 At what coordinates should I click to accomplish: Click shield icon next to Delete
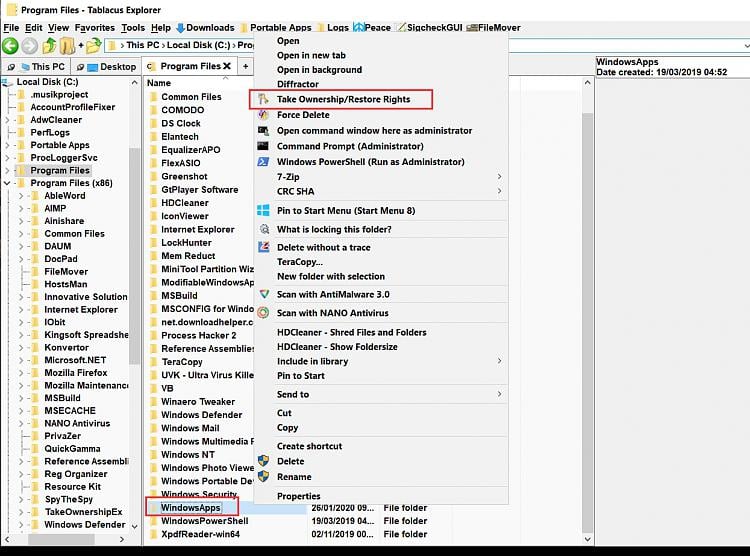coord(263,461)
